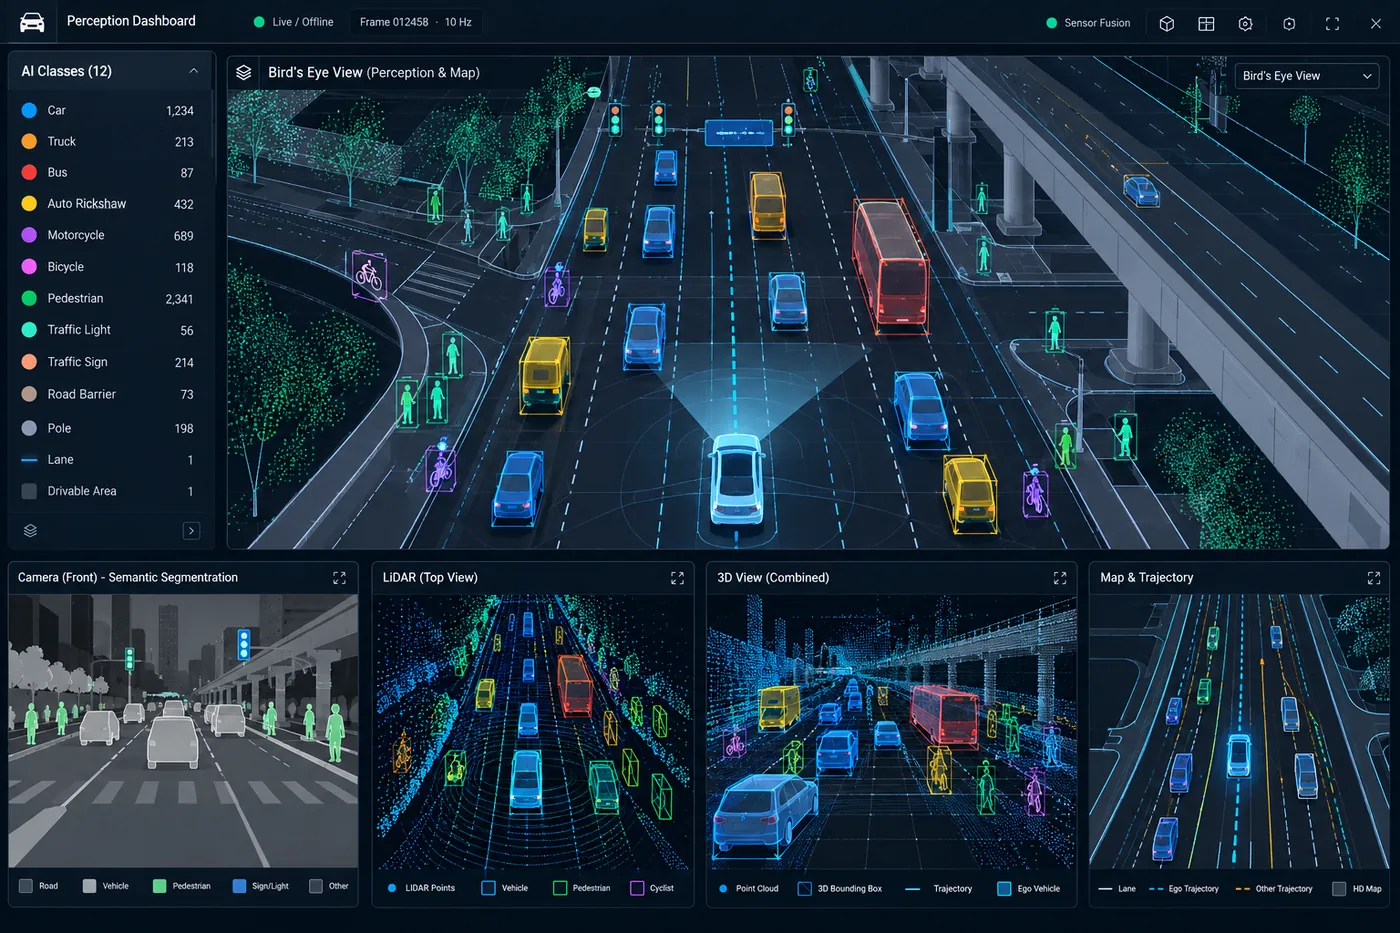Open the settings gear icon
This screenshot has height=933, width=1400.
(1245, 23)
